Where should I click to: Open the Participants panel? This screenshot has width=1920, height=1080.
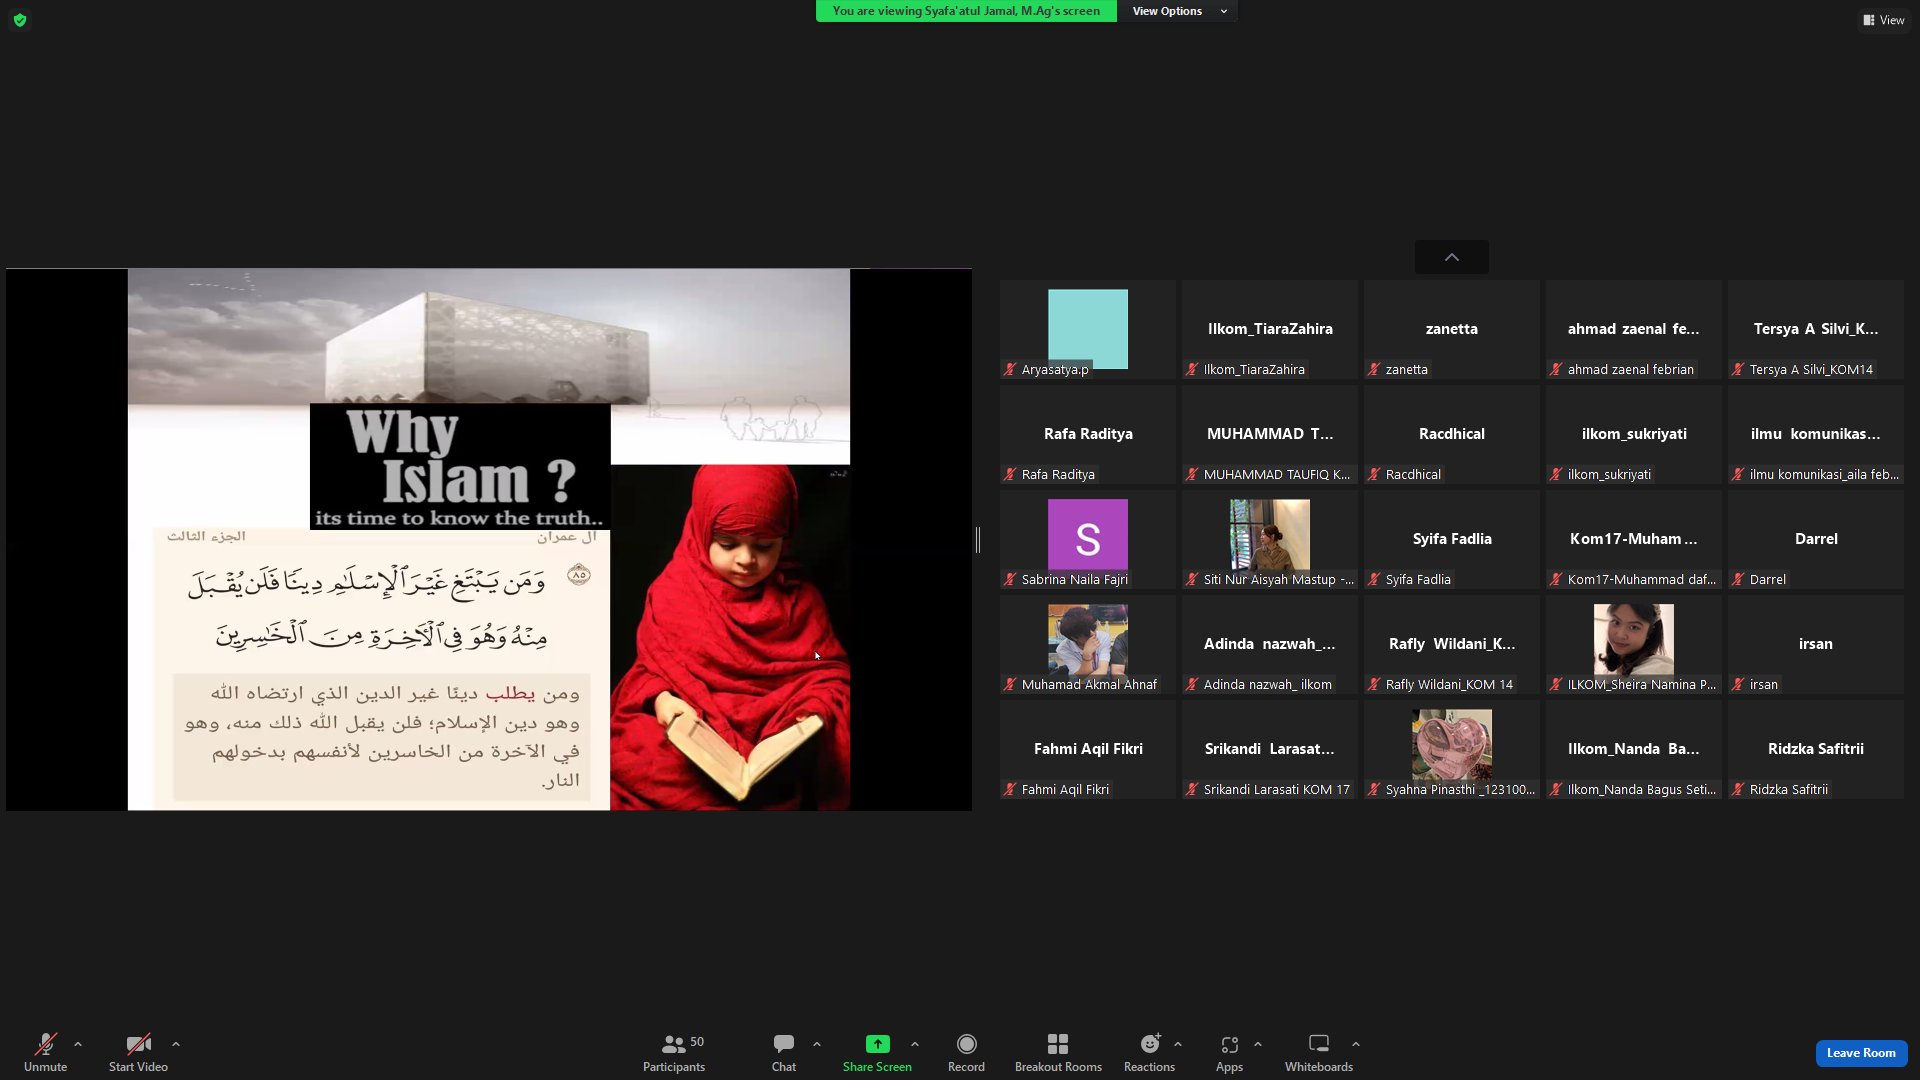pos(674,1052)
